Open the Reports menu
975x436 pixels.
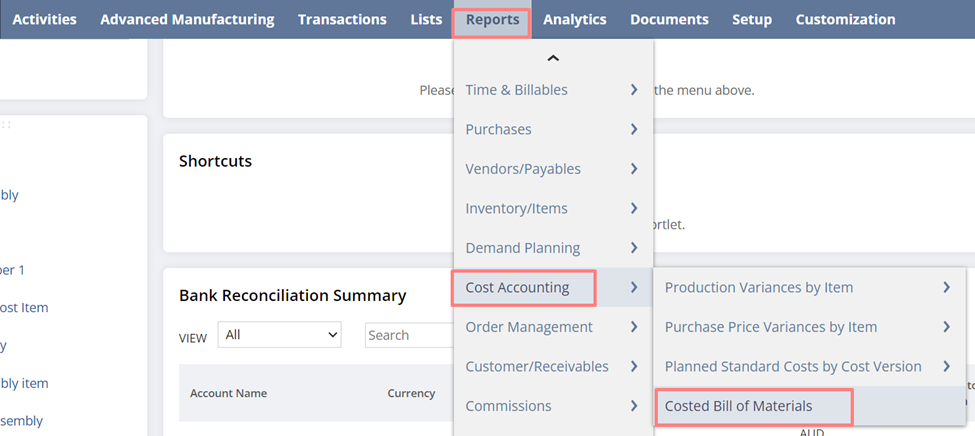(x=492, y=19)
